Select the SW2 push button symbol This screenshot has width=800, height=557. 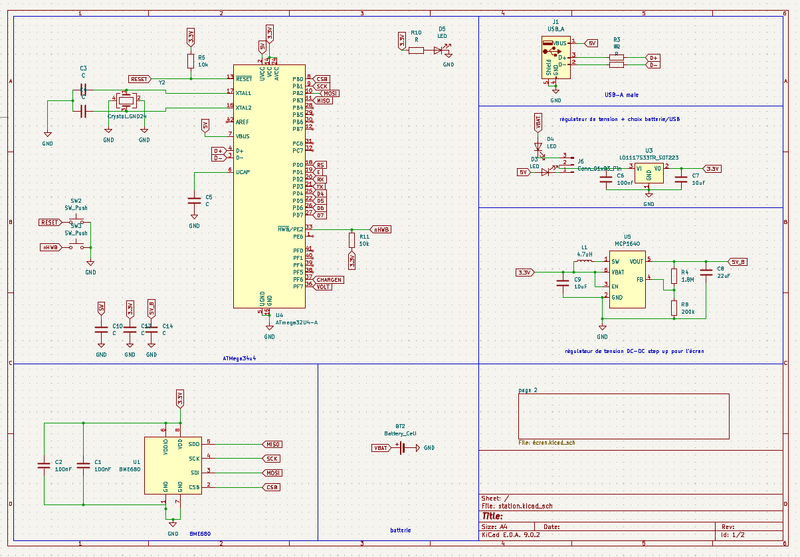pos(77,221)
